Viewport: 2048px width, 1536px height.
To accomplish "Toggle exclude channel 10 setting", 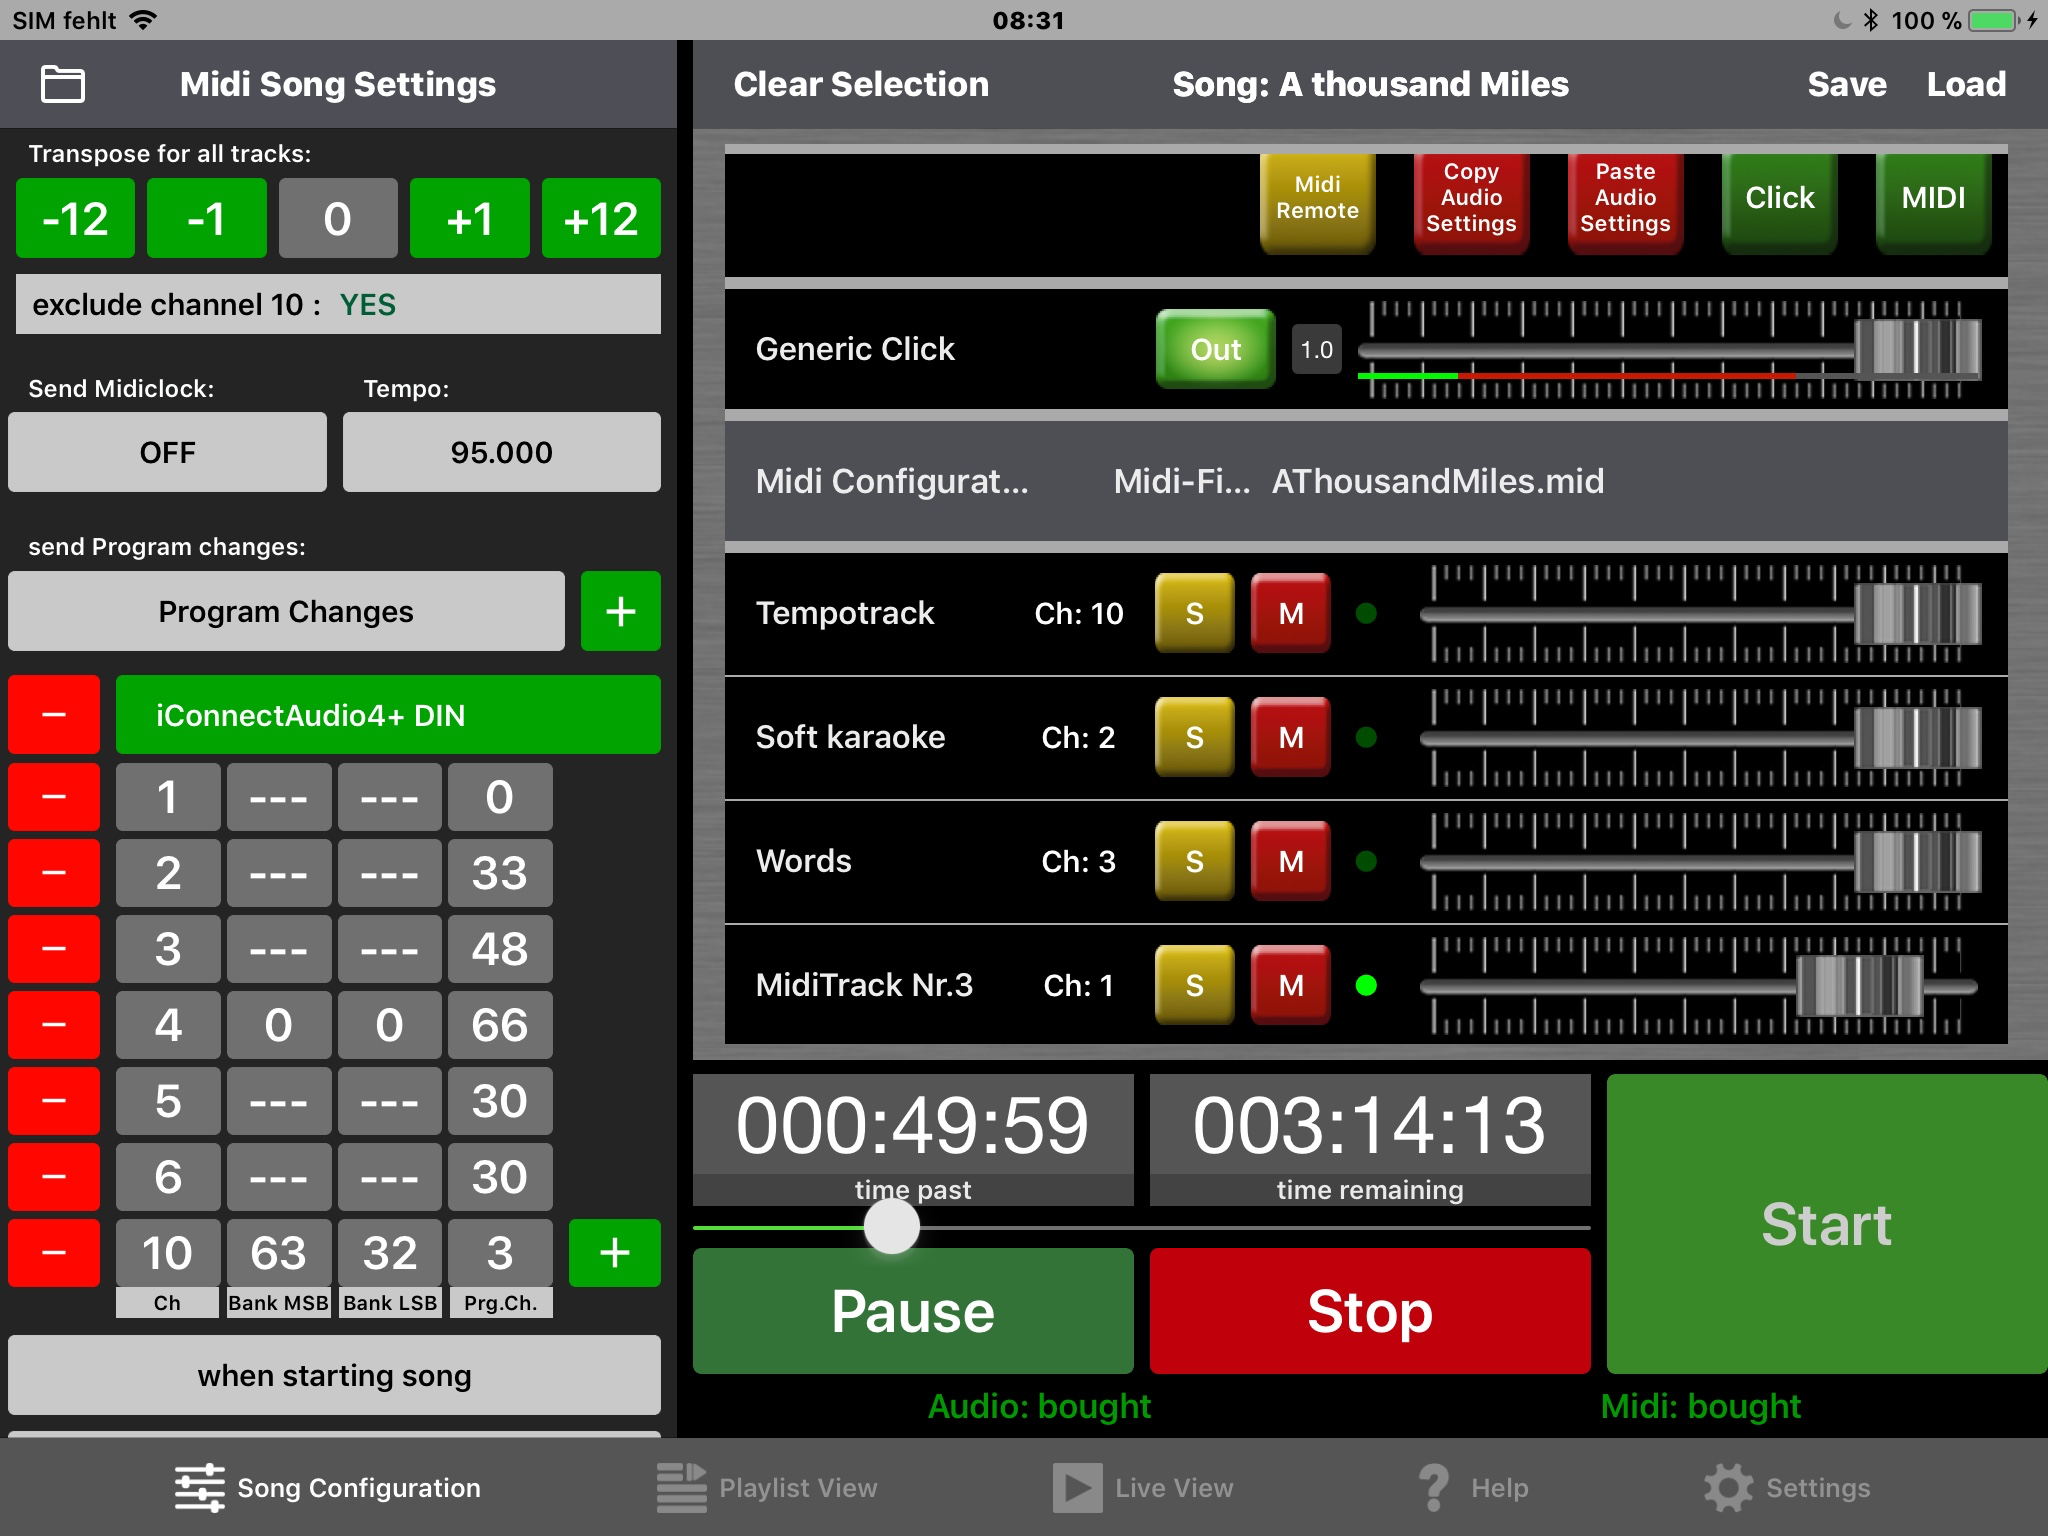I will [338, 304].
